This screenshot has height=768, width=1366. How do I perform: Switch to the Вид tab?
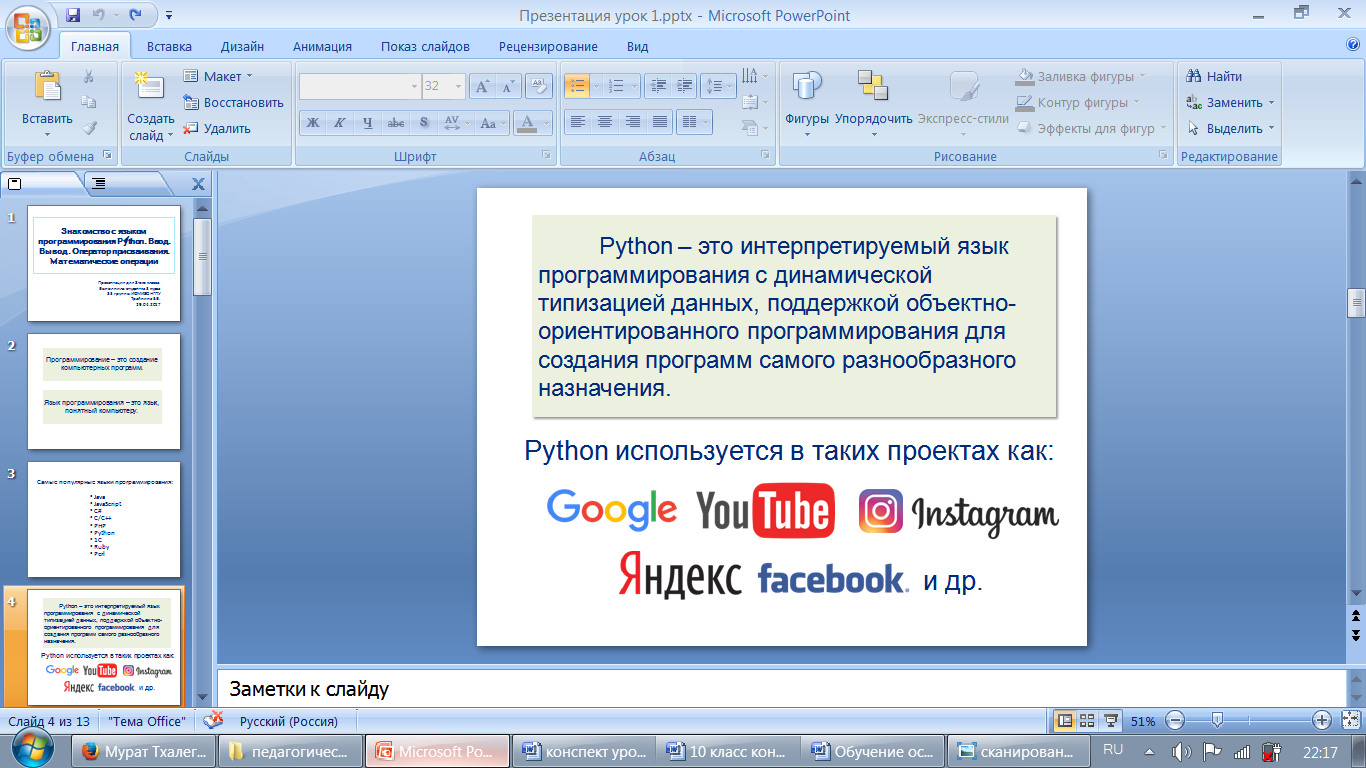coord(638,46)
